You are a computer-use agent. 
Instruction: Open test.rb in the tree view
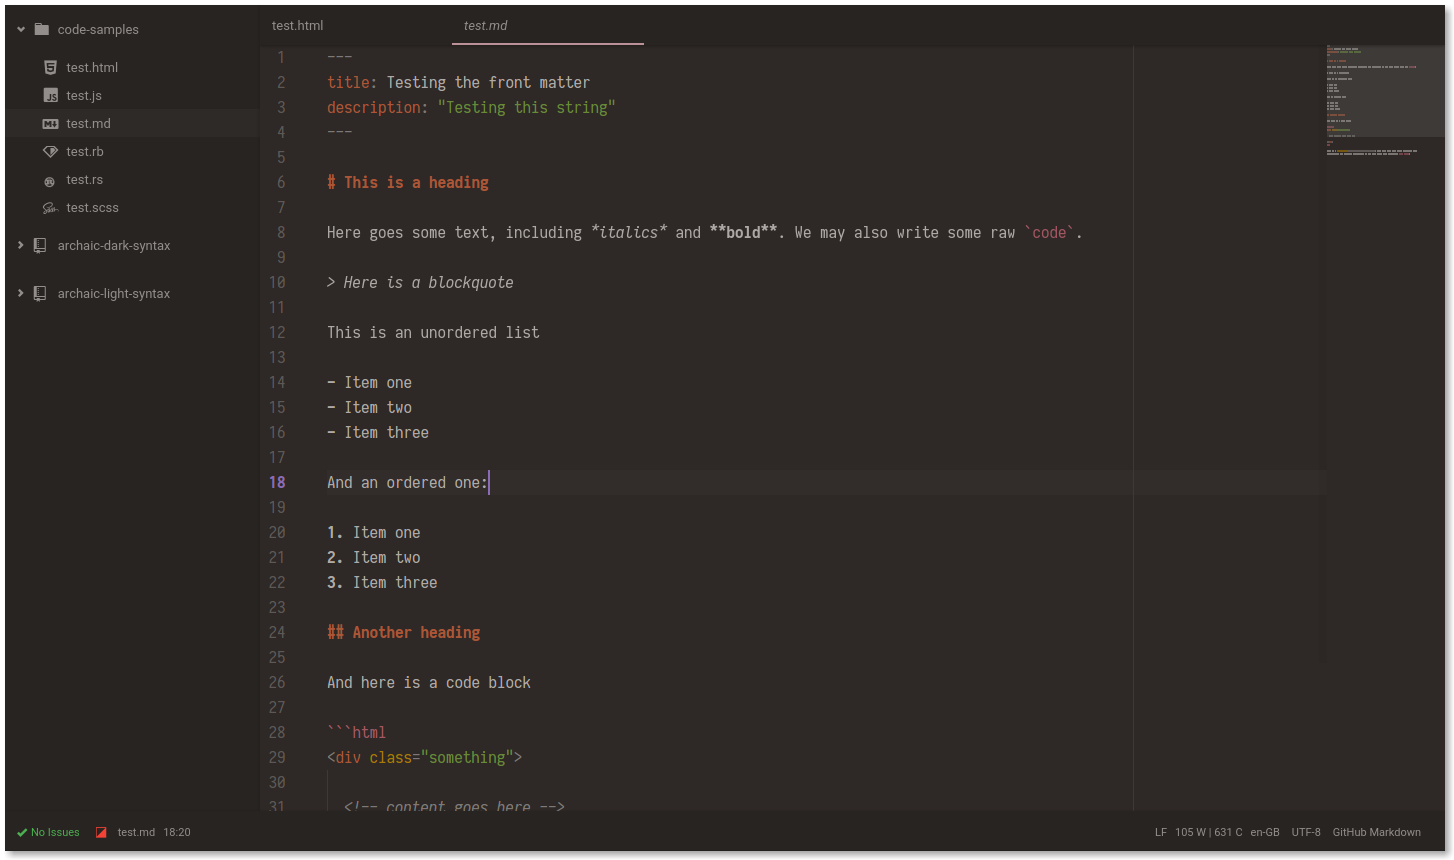(85, 151)
